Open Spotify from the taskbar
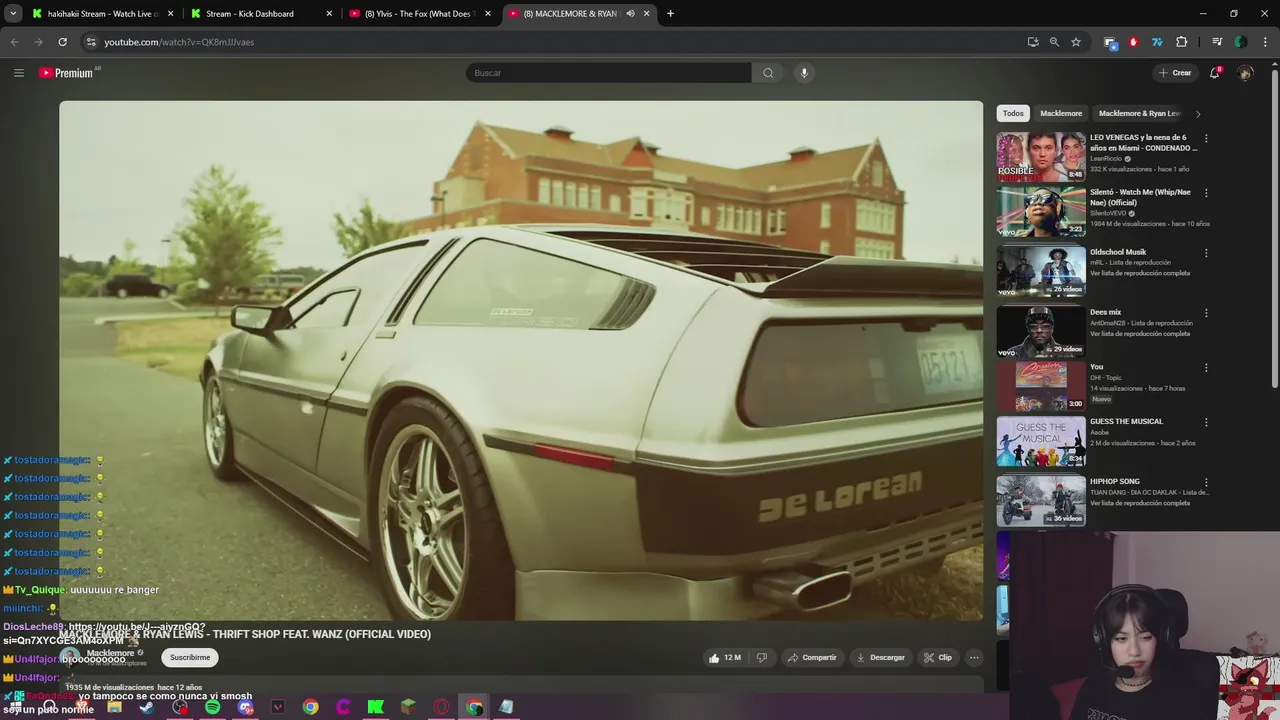Image resolution: width=1280 pixels, height=720 pixels. click(212, 707)
